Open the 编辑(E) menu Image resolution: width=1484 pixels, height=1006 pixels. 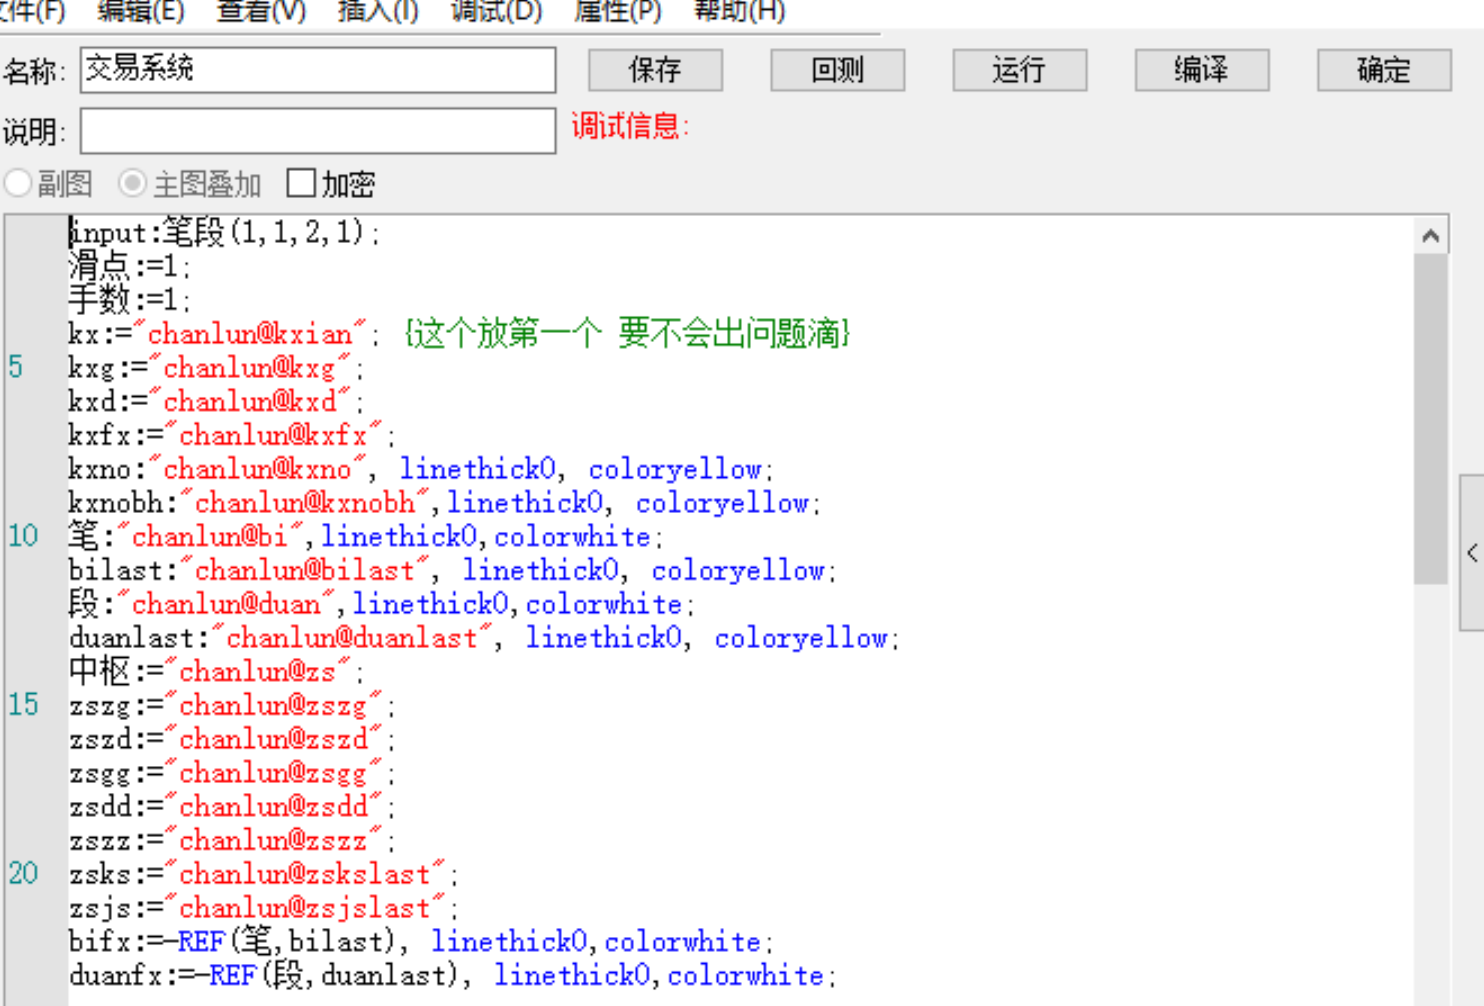tap(140, 11)
